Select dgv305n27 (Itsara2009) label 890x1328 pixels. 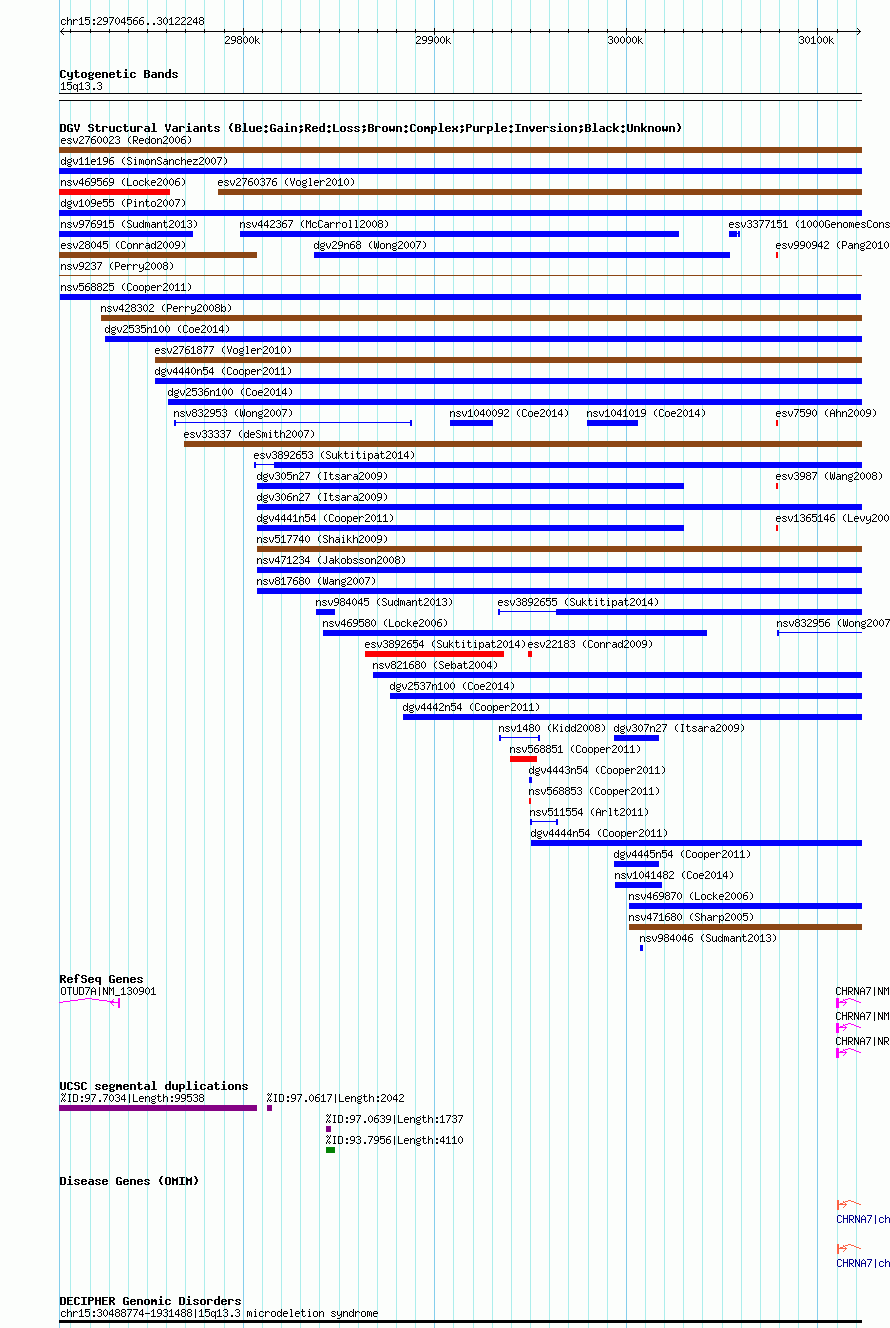pos(322,476)
